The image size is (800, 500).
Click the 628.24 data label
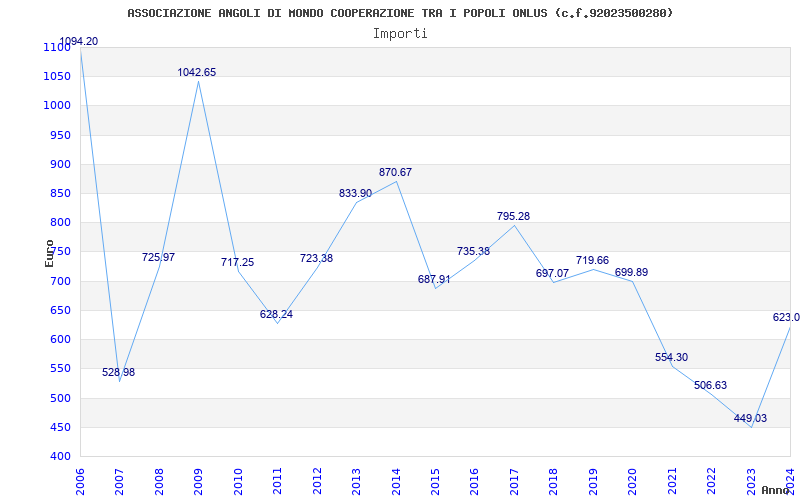click(x=276, y=314)
